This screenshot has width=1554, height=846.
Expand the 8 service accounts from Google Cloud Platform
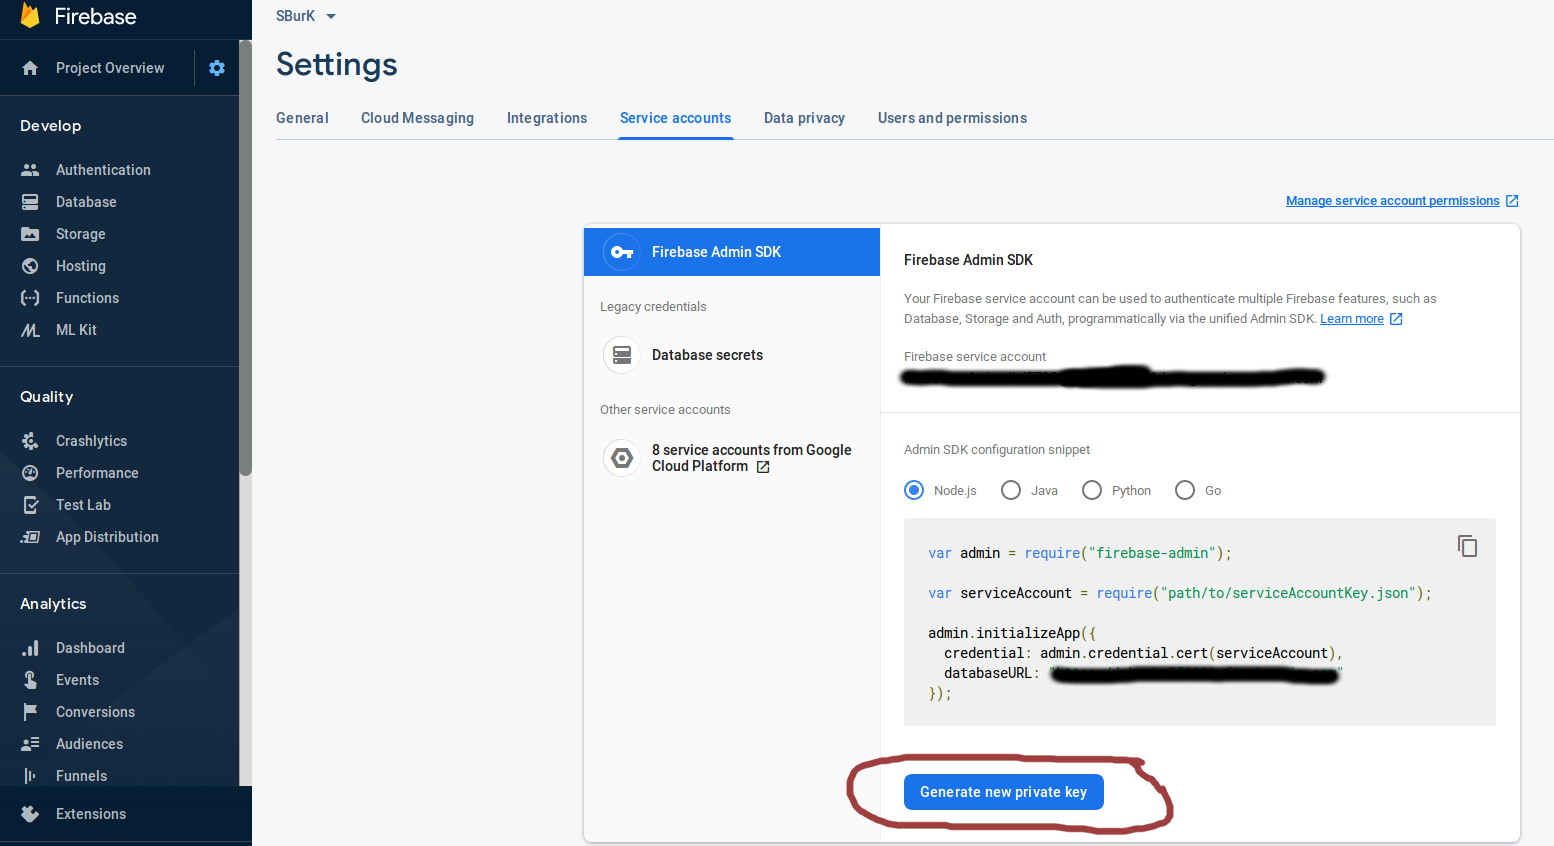pos(751,458)
